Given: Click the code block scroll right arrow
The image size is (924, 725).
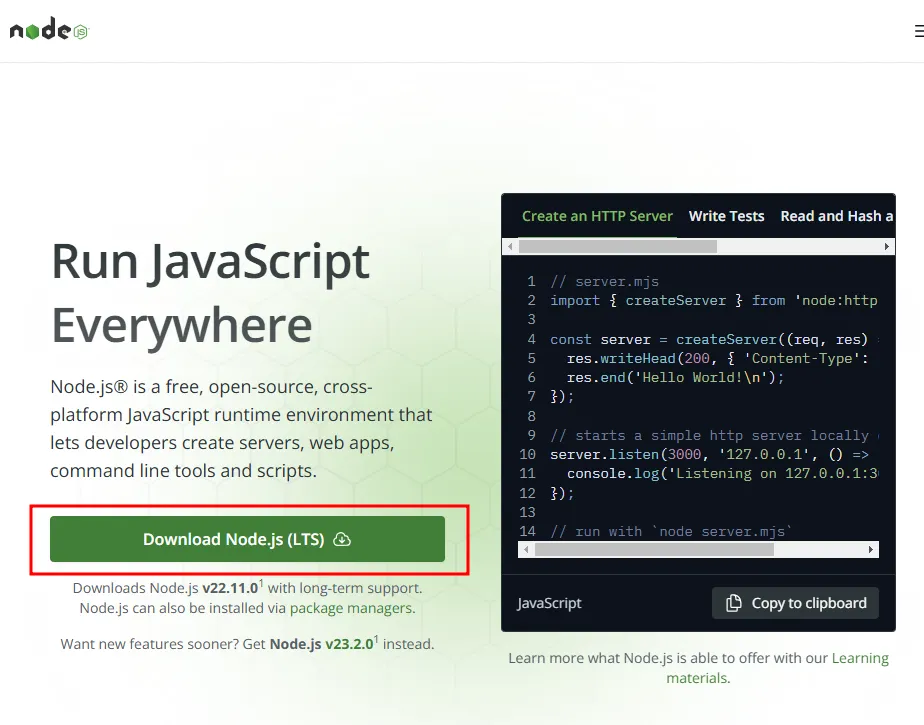Looking at the screenshot, I should pyautogui.click(x=870, y=549).
